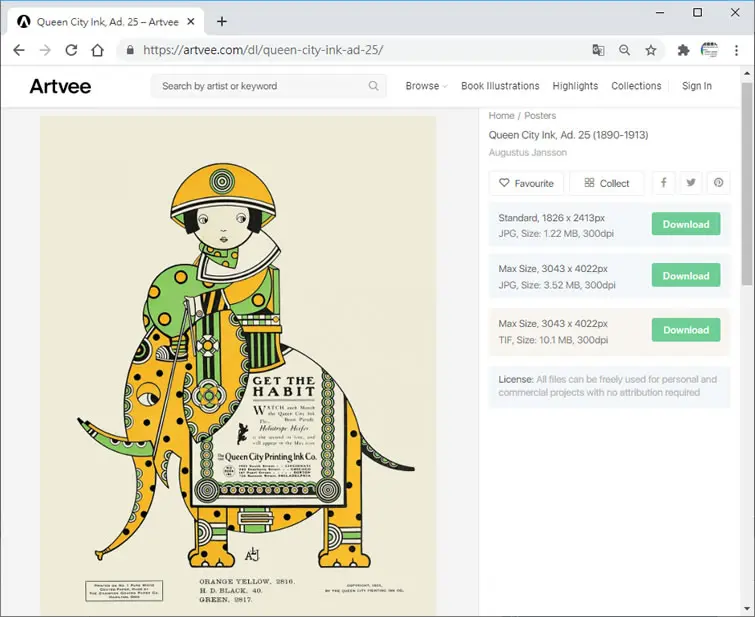Open the browser extensions puzzle icon
Image resolution: width=755 pixels, height=617 pixels.
(683, 50)
